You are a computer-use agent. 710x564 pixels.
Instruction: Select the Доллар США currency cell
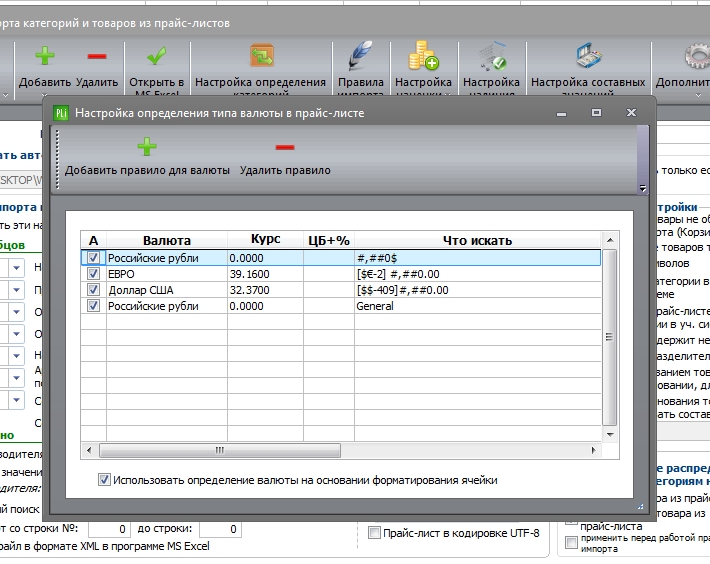tap(167, 290)
